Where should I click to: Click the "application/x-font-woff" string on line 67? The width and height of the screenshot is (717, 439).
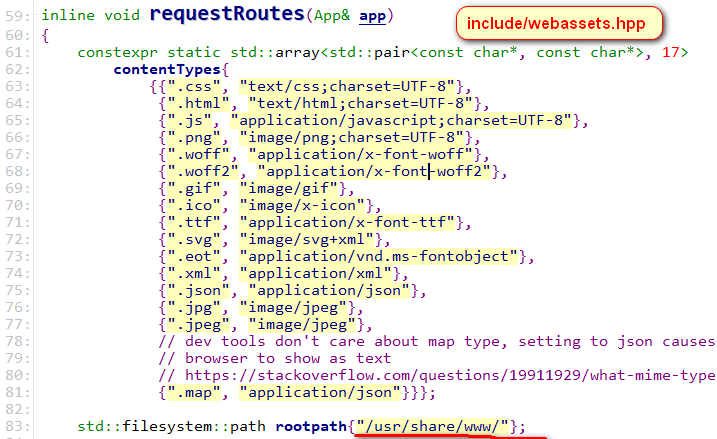[x=361, y=155]
